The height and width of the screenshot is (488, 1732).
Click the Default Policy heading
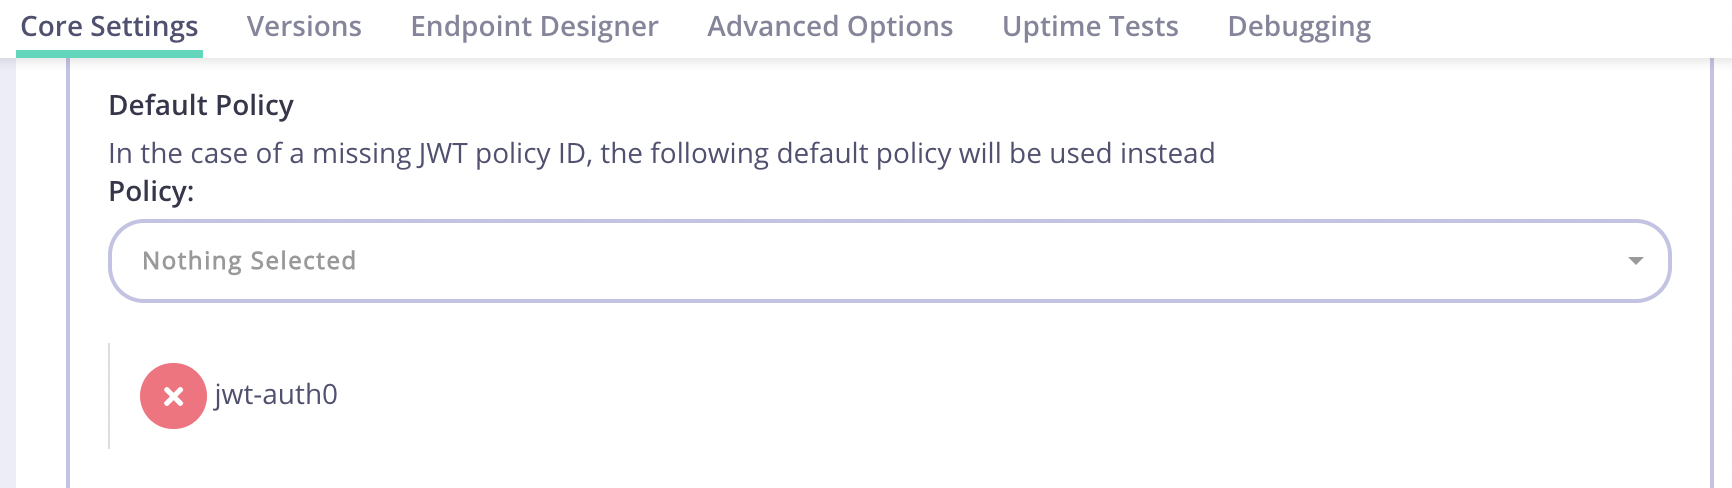[201, 105]
